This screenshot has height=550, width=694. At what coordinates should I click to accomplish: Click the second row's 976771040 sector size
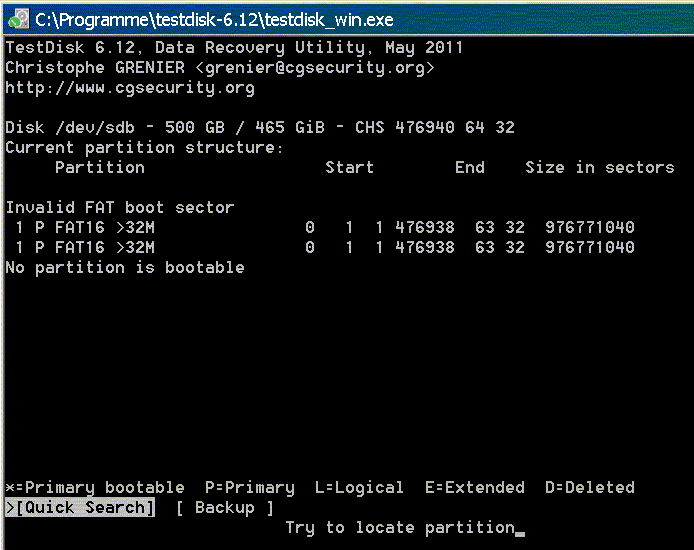pyautogui.click(x=590, y=247)
